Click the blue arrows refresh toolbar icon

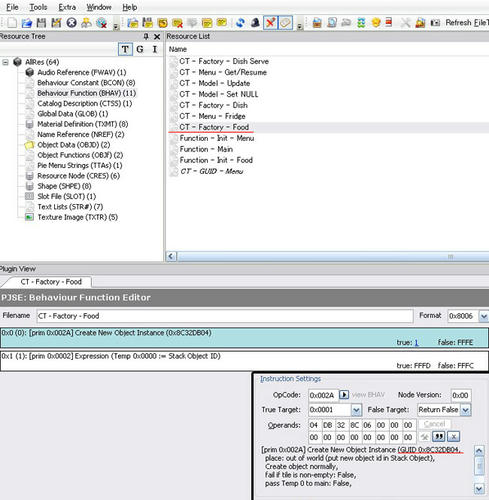click(240, 23)
